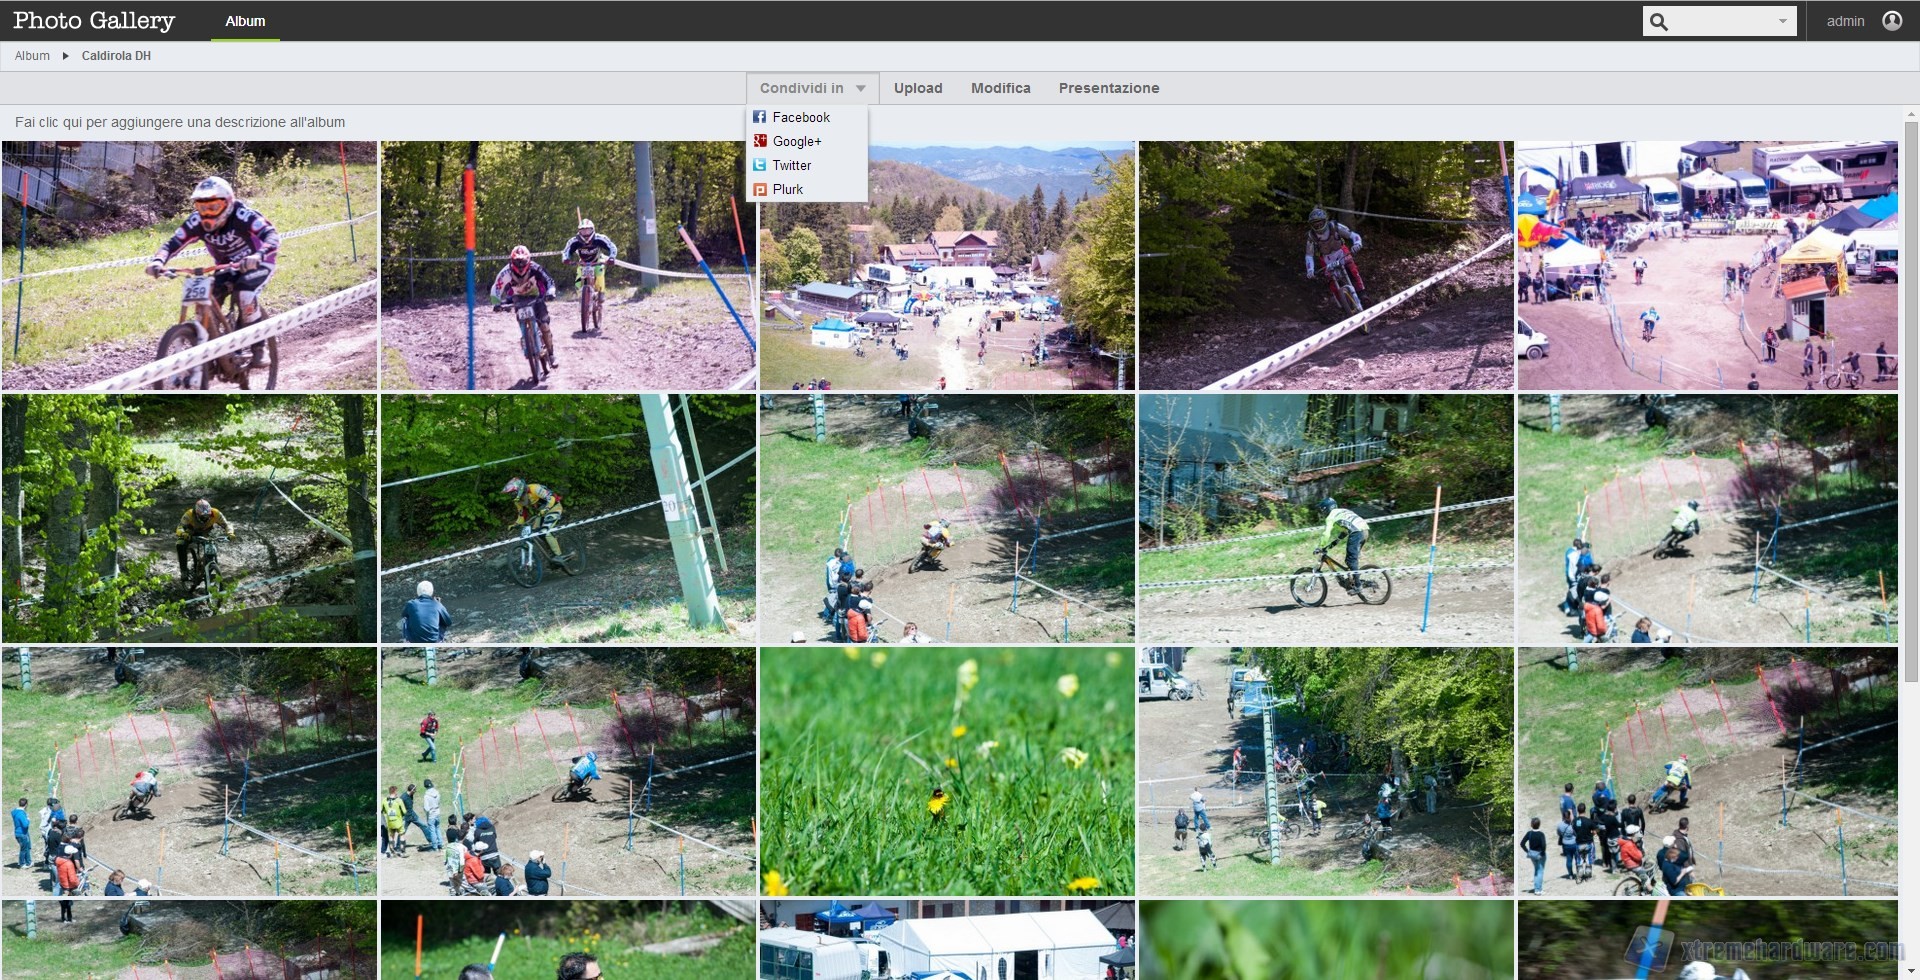The width and height of the screenshot is (1920, 980).
Task: Click the Upload button
Action: pyautogui.click(x=917, y=88)
